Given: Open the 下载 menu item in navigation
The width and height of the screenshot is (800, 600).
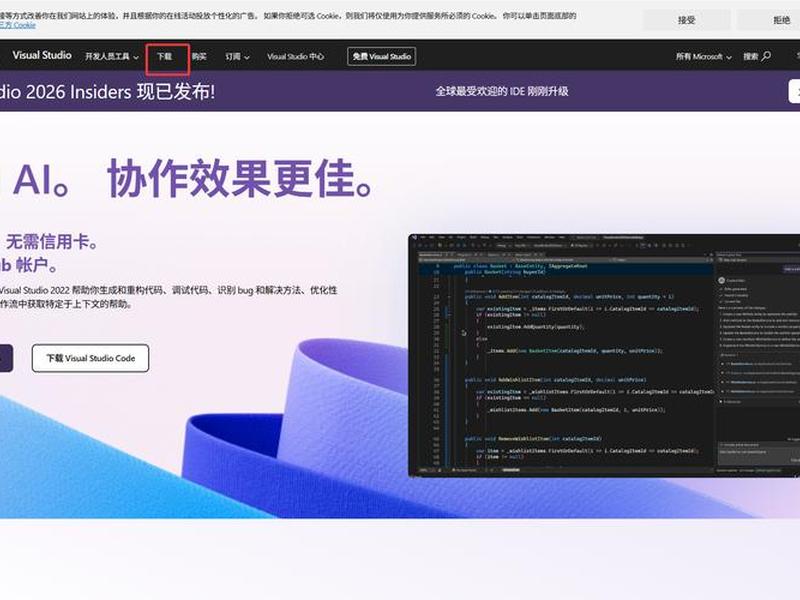Looking at the screenshot, I should 164,57.
